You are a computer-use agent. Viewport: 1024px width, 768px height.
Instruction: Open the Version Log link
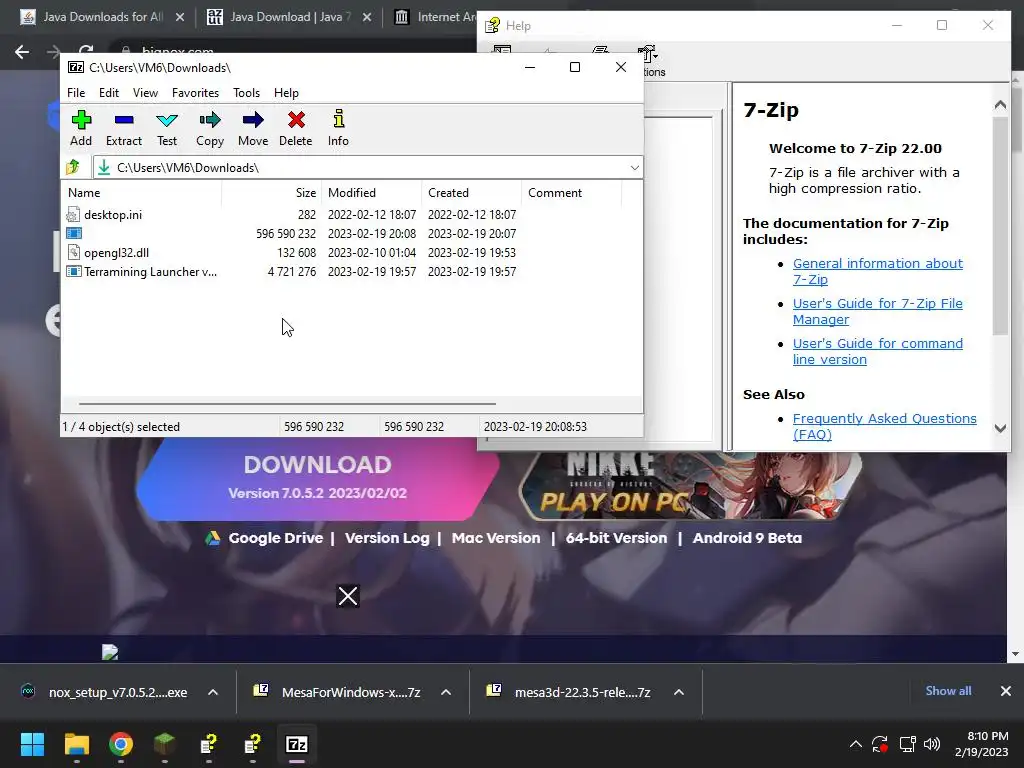click(387, 538)
